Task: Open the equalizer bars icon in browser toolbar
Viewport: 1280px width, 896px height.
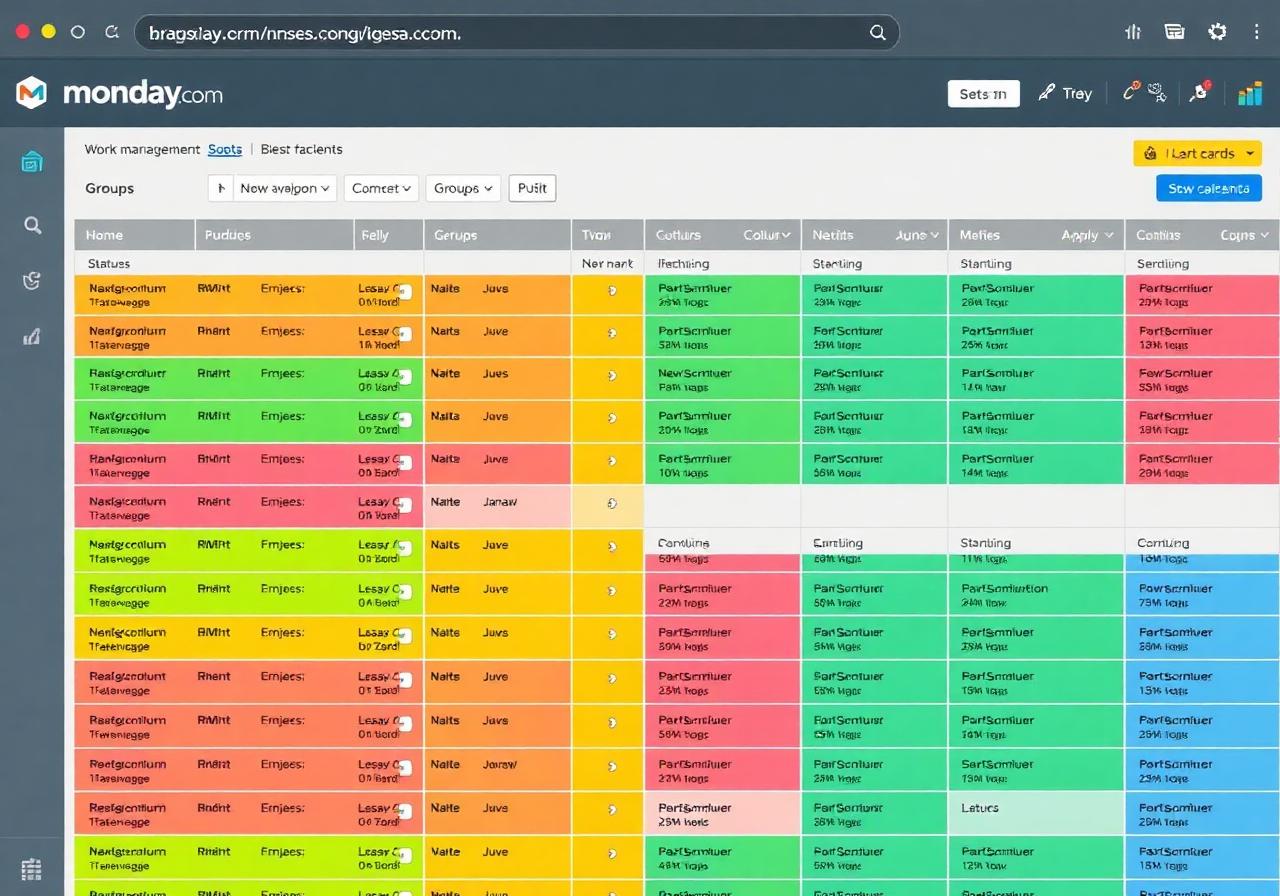Action: 1133,32
